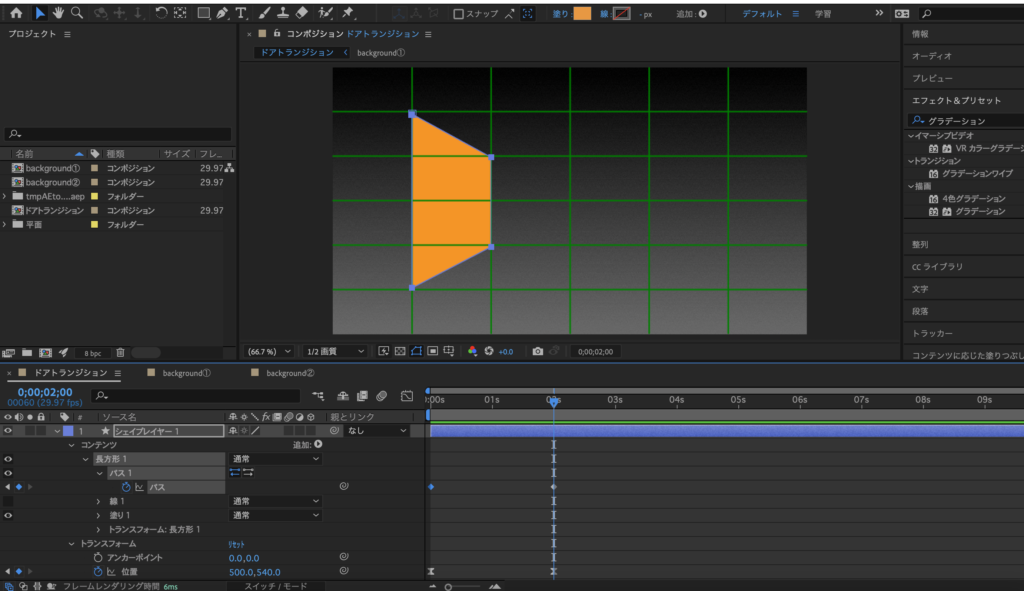This screenshot has width=1024, height=591.
Task: Click the orange 塗り fill color swatch
Action: [x=583, y=14]
